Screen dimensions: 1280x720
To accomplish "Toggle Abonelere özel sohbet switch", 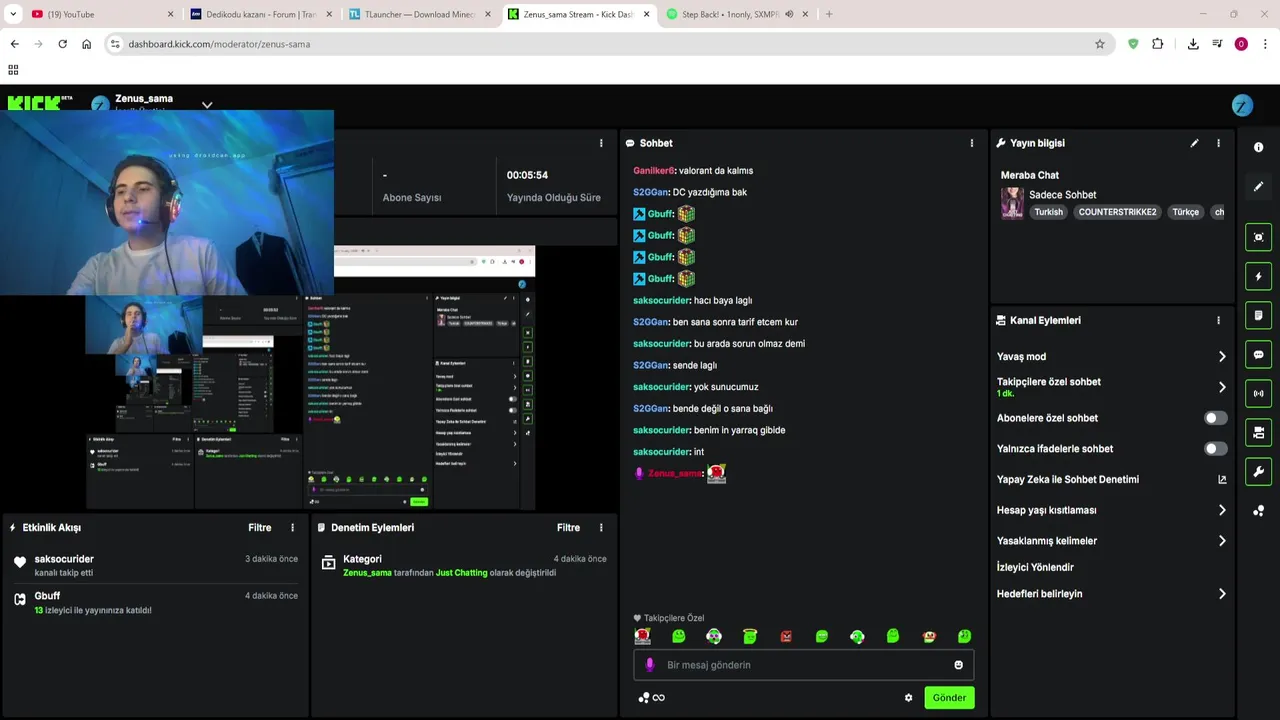I will pos(1215,418).
